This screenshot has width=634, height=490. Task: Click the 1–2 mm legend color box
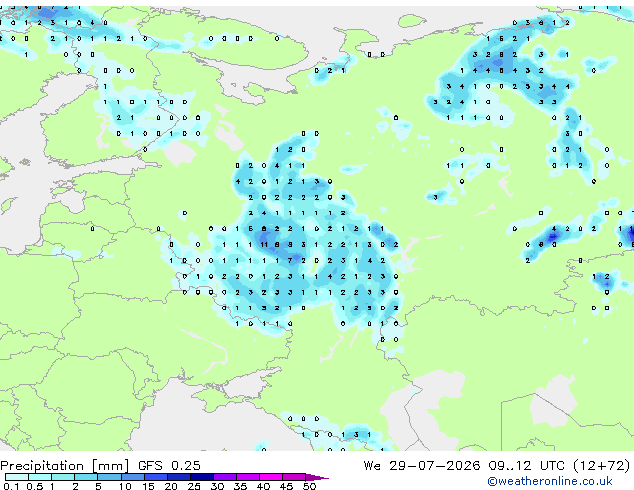click(63, 477)
